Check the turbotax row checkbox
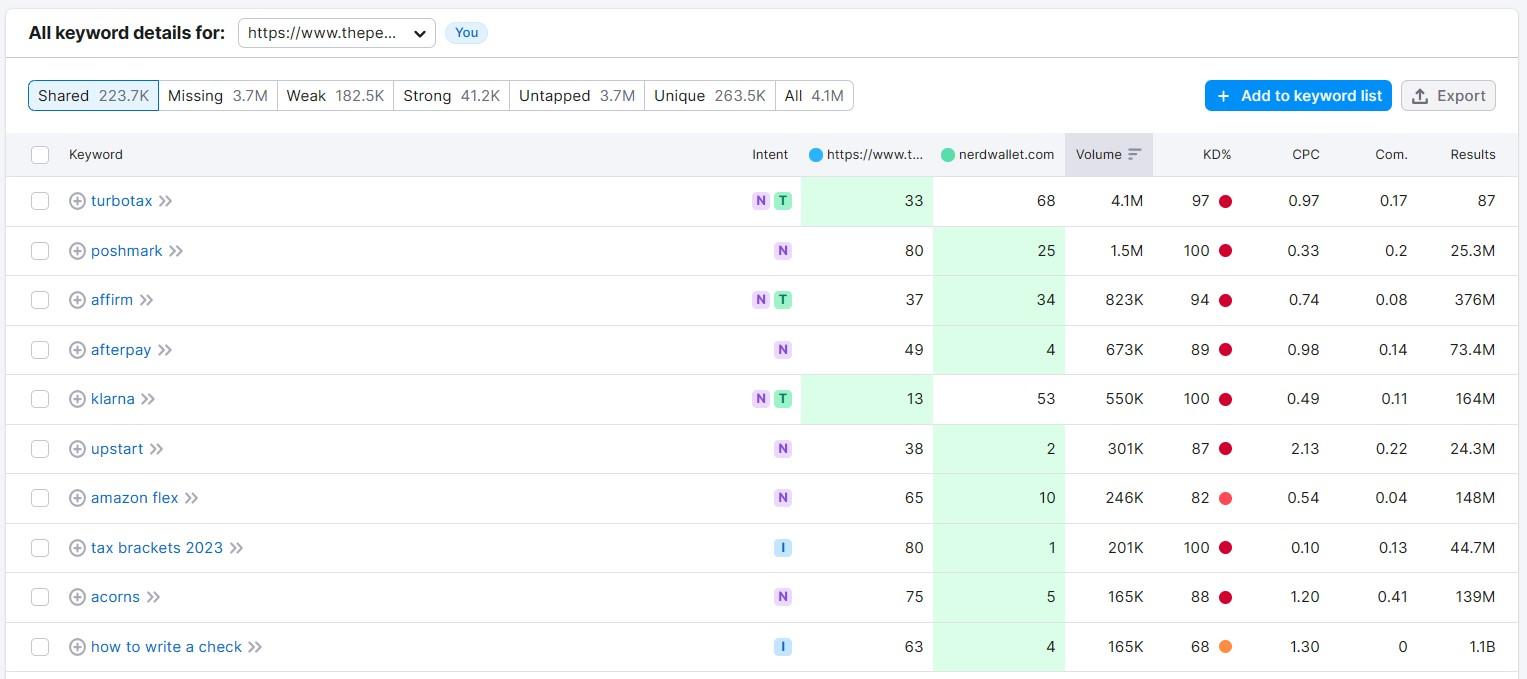The width and height of the screenshot is (1527, 679). pos(40,201)
